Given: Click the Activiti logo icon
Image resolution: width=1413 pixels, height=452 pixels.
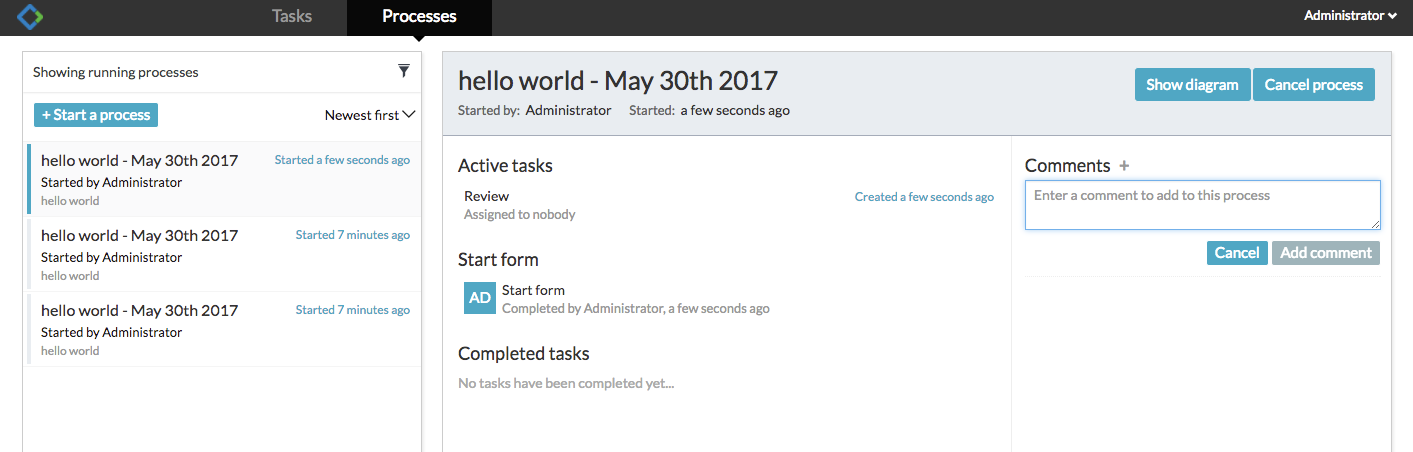Looking at the screenshot, I should point(30,16).
